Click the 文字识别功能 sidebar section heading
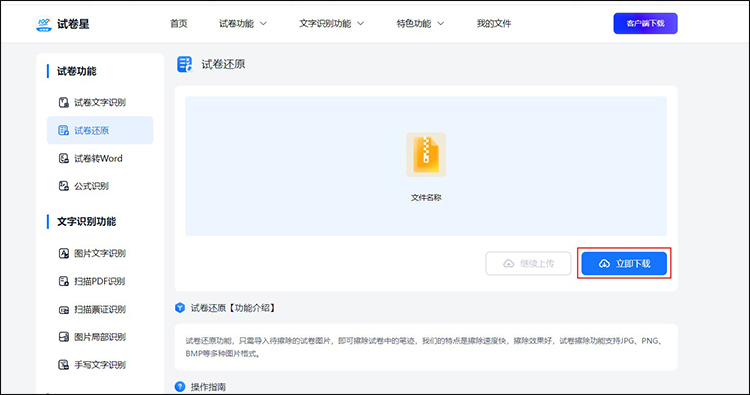This screenshot has height=395, width=750. 87,222
